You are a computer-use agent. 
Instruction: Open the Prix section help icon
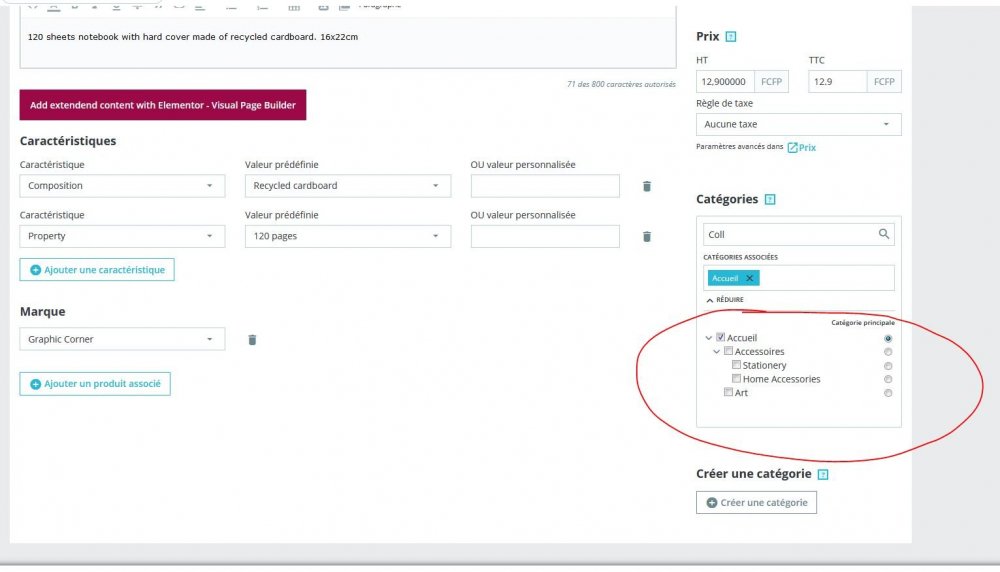coord(731,37)
